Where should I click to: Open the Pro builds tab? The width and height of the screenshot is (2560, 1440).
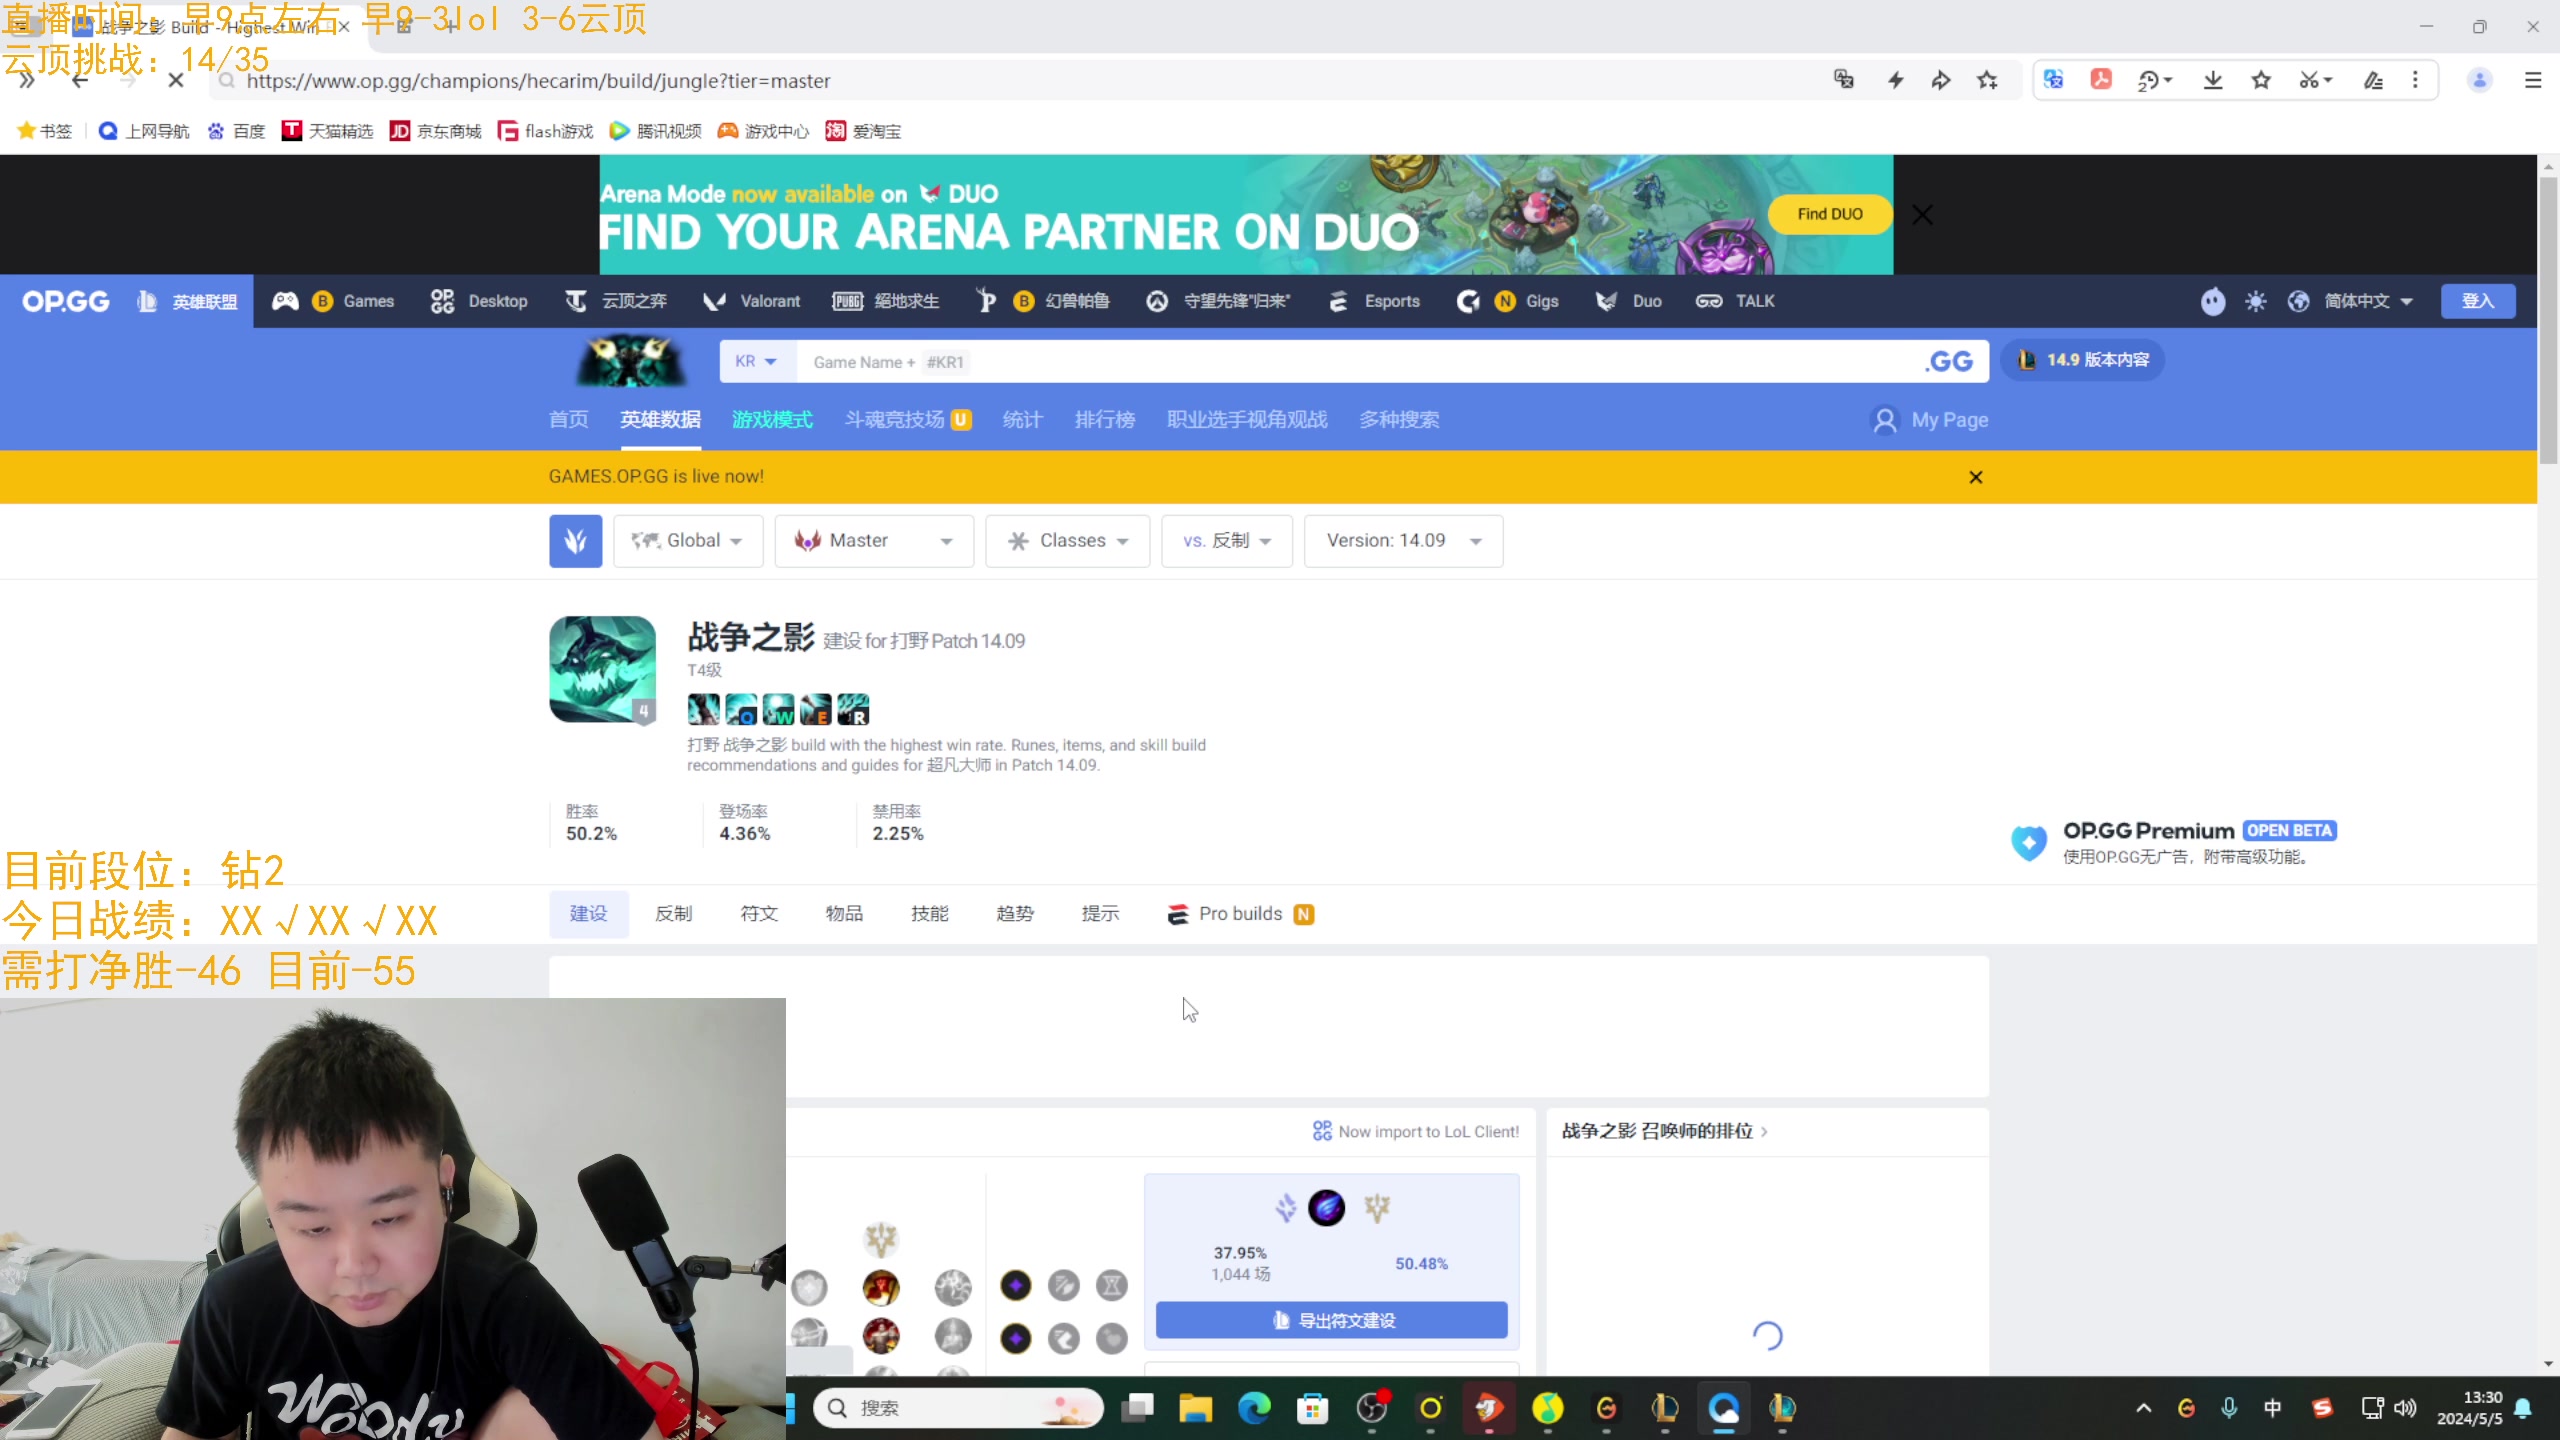point(1241,914)
